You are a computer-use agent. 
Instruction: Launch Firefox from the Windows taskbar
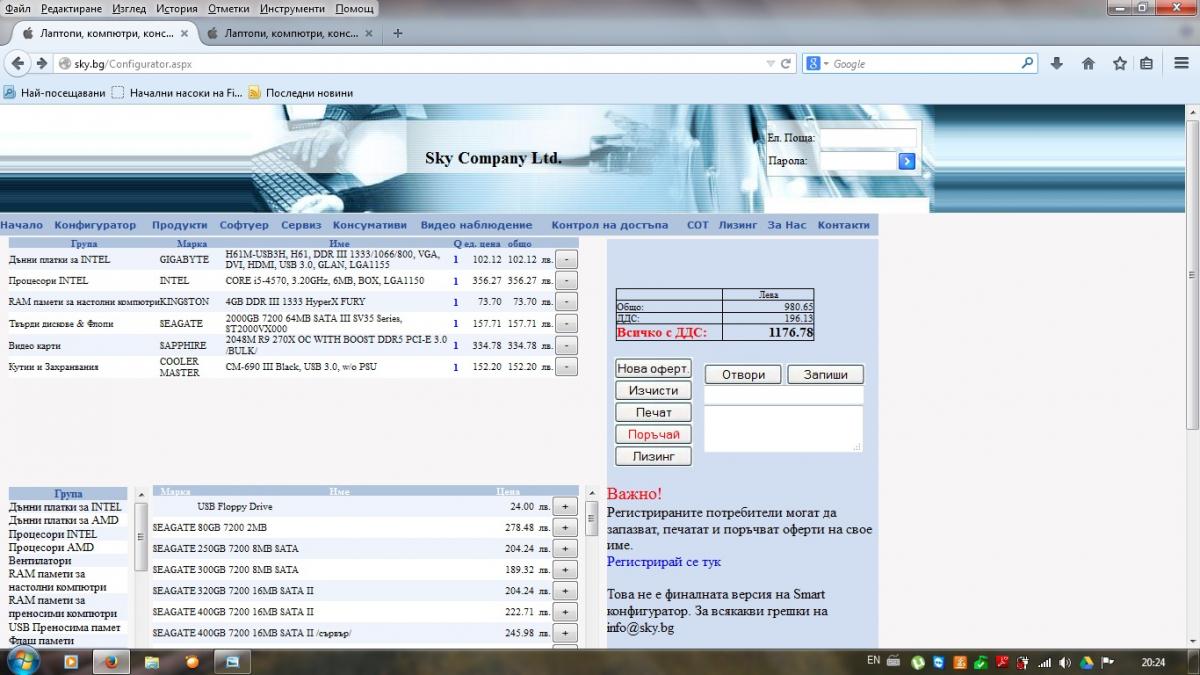[111, 661]
